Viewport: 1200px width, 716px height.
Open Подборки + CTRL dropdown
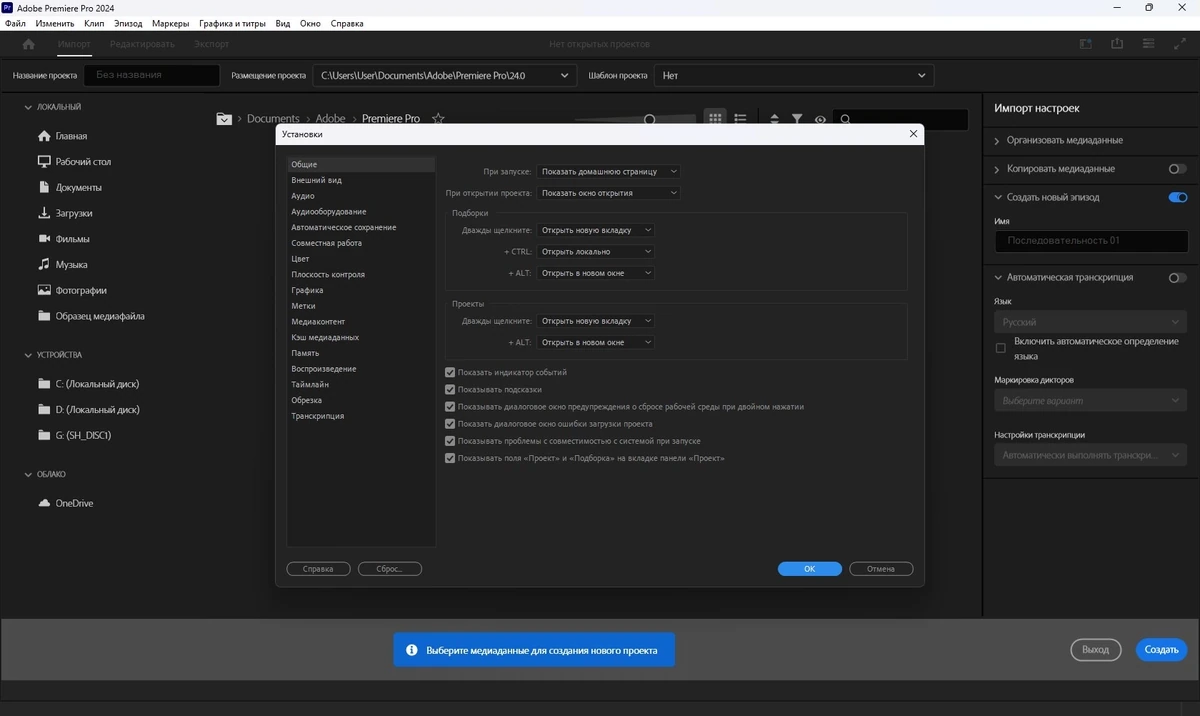pyautogui.click(x=596, y=252)
